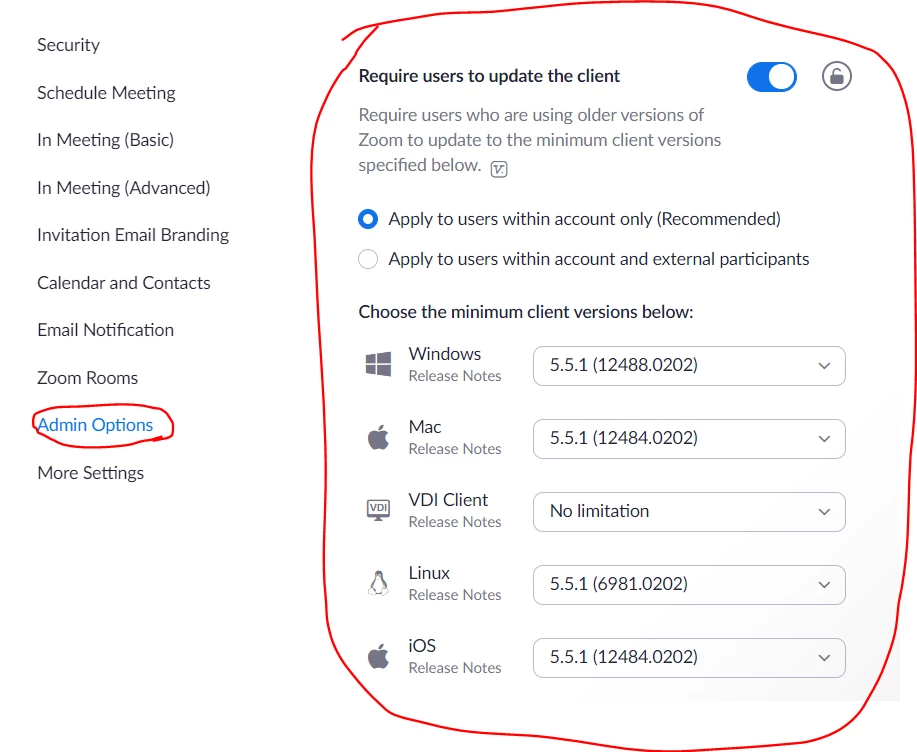Click the VDI Client monitor icon

pos(378,510)
